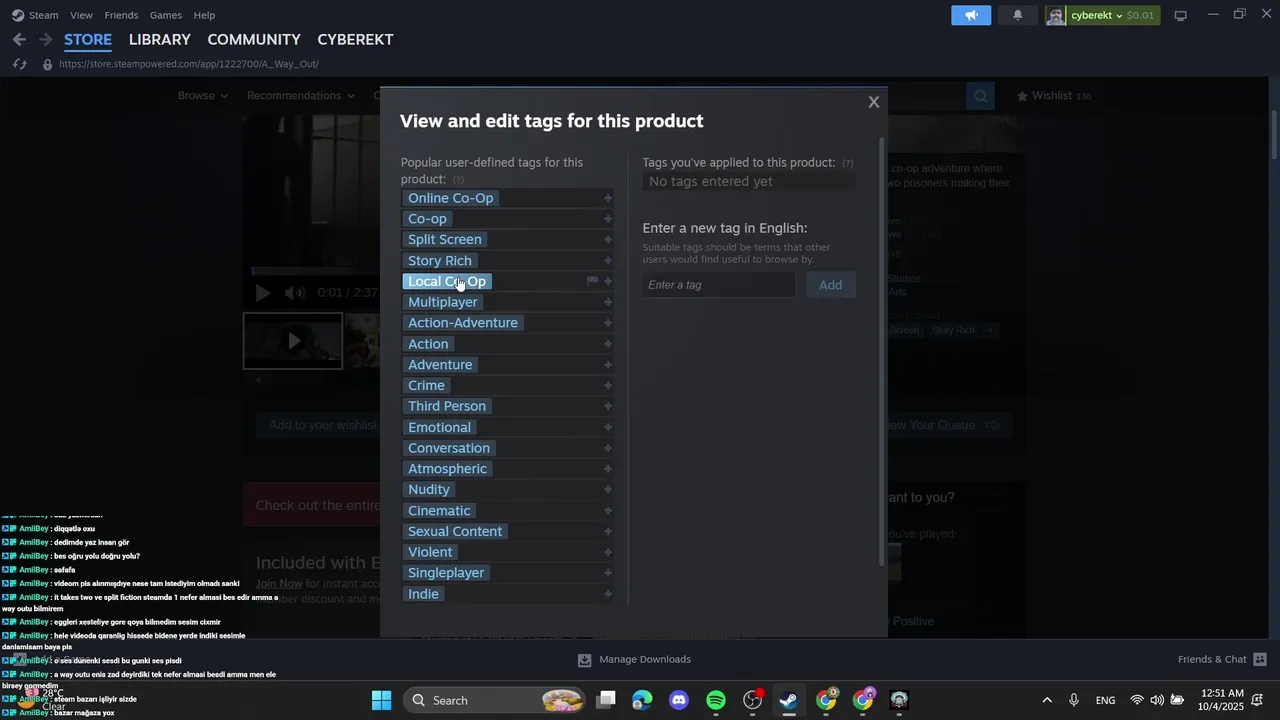1280x720 pixels.
Task: Click the microphone icon in system tray
Action: click(1074, 700)
